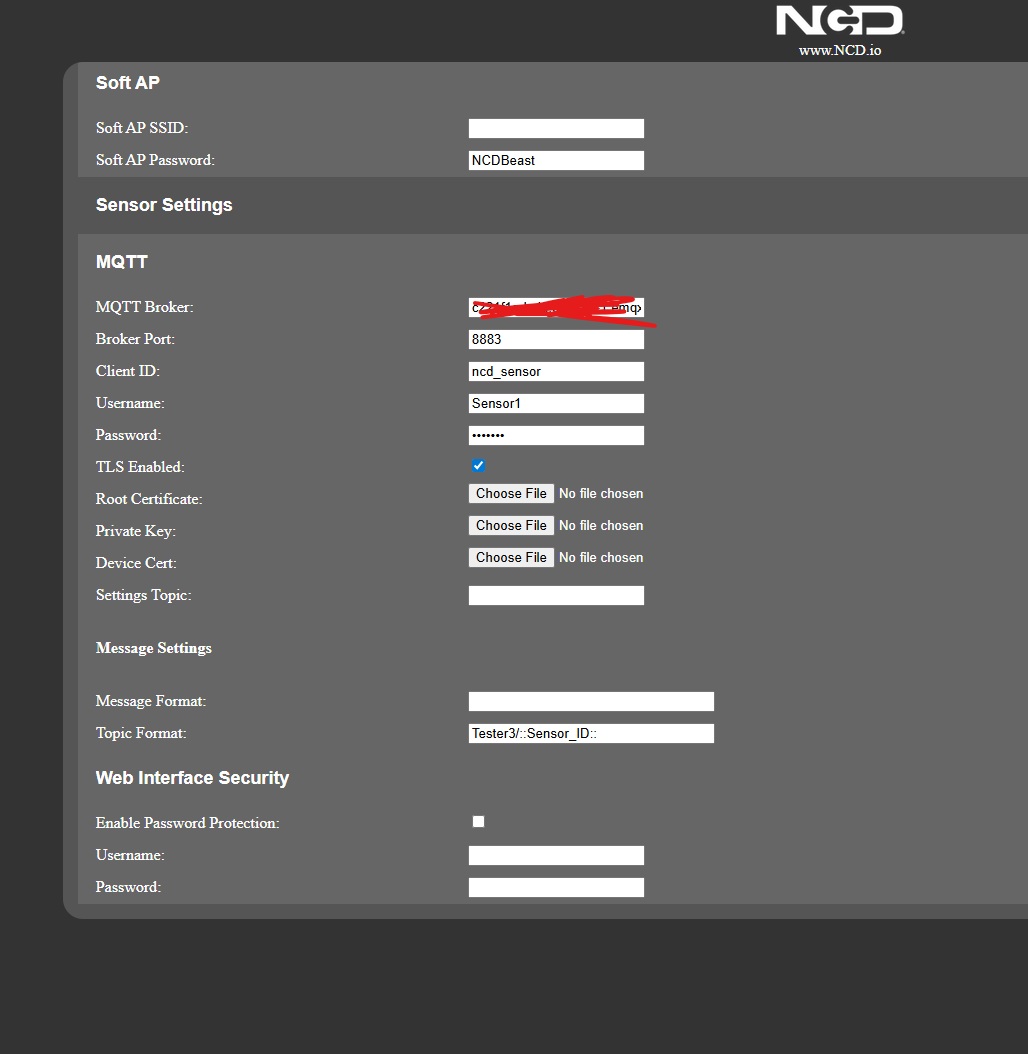The height and width of the screenshot is (1054, 1028).
Task: Click the MQTT Password masked field
Action: (x=556, y=435)
